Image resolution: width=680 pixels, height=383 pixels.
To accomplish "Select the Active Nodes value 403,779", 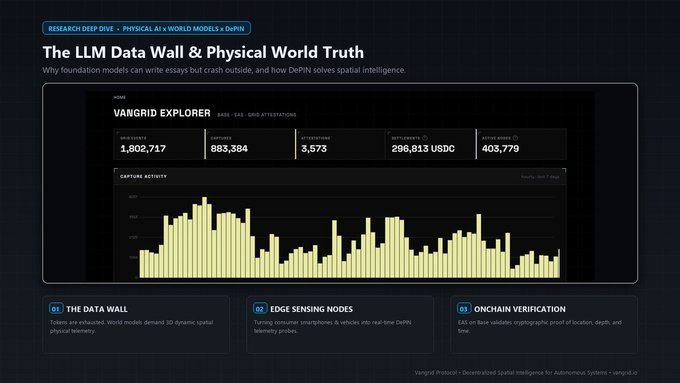I will 500,149.
